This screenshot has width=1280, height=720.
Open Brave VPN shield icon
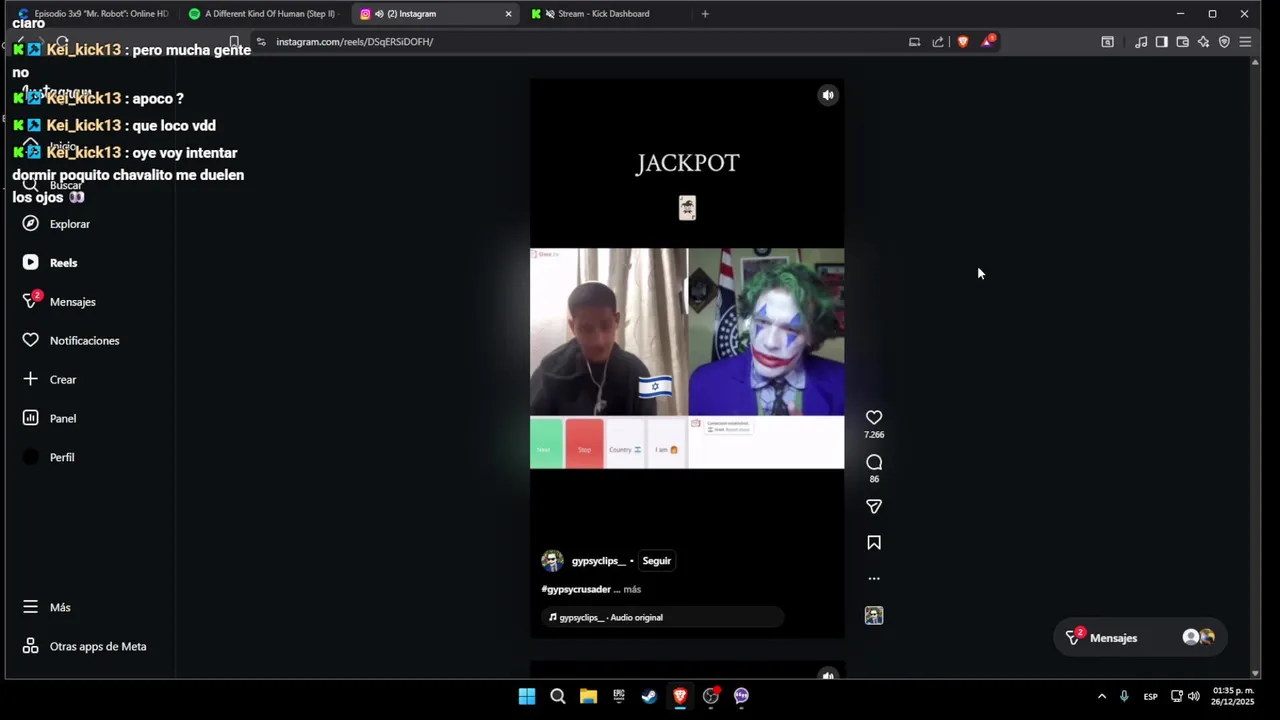click(1224, 42)
